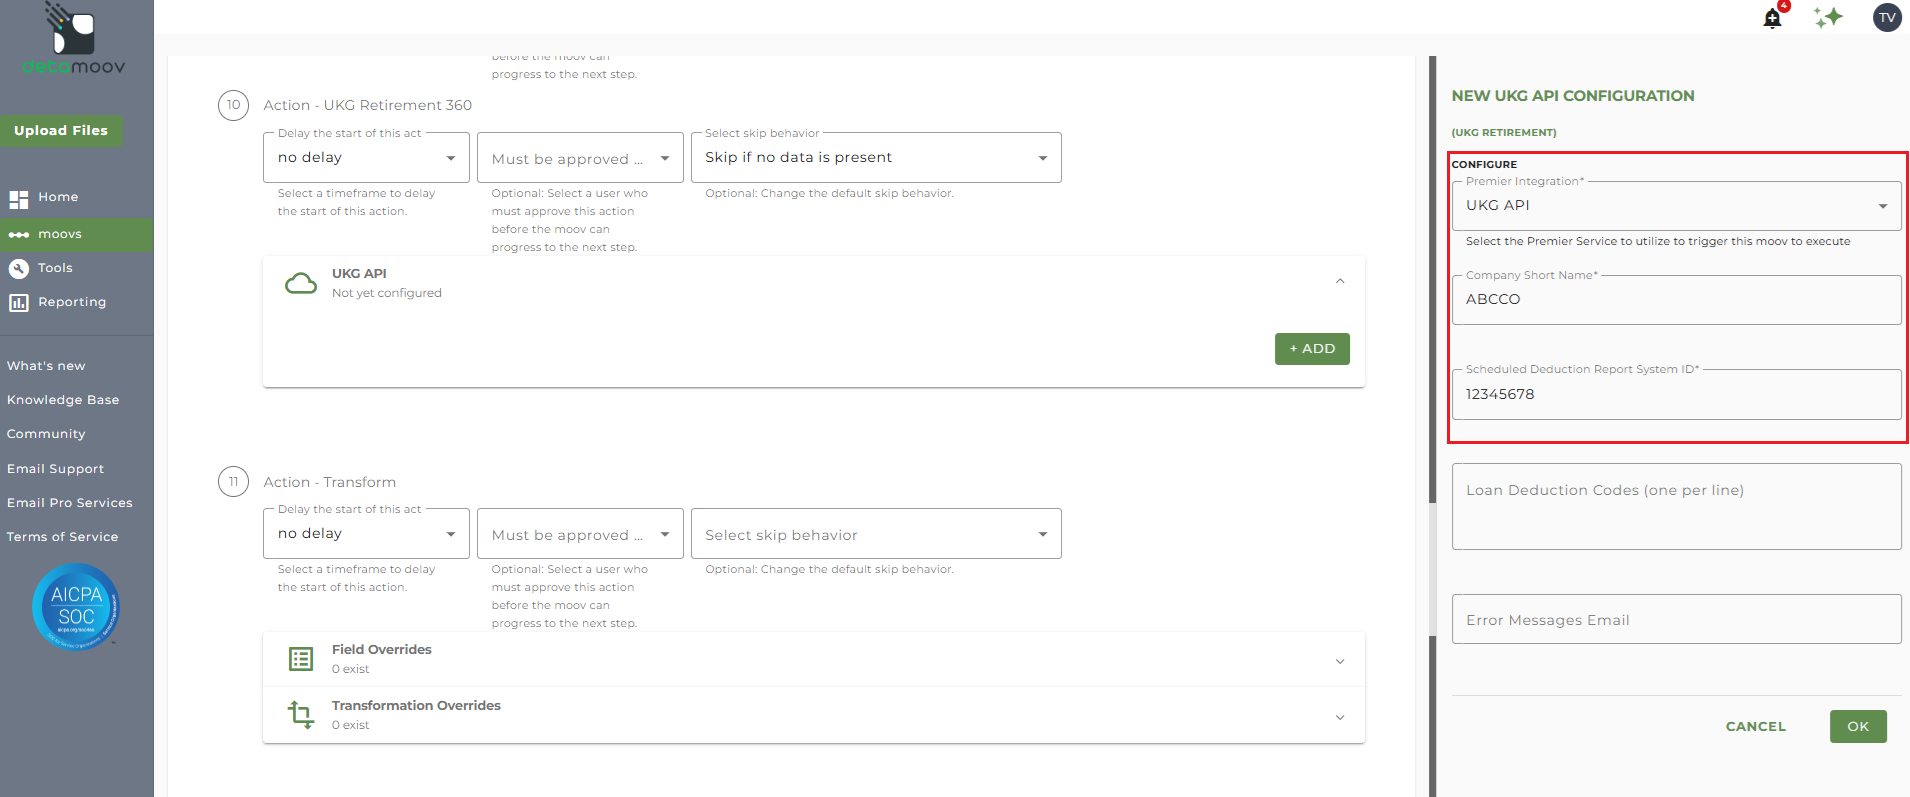Open the Reporting menu item
Viewport: 1910px width, 797px height.
coord(72,302)
